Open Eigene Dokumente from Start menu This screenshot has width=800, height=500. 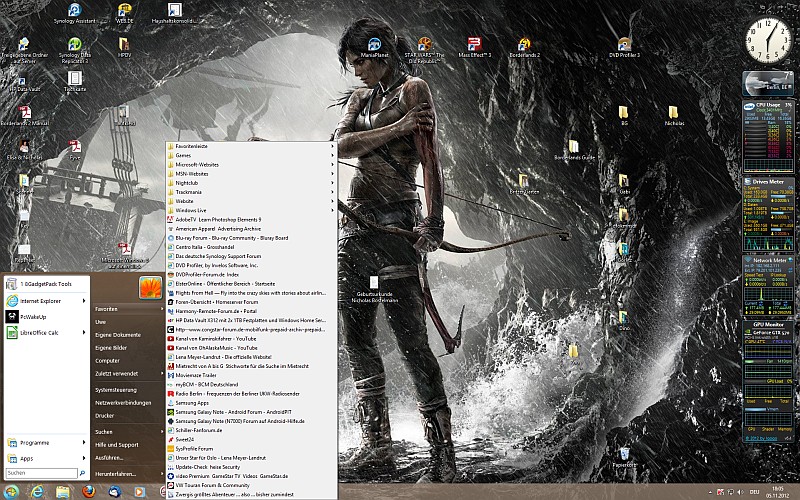[129, 335]
